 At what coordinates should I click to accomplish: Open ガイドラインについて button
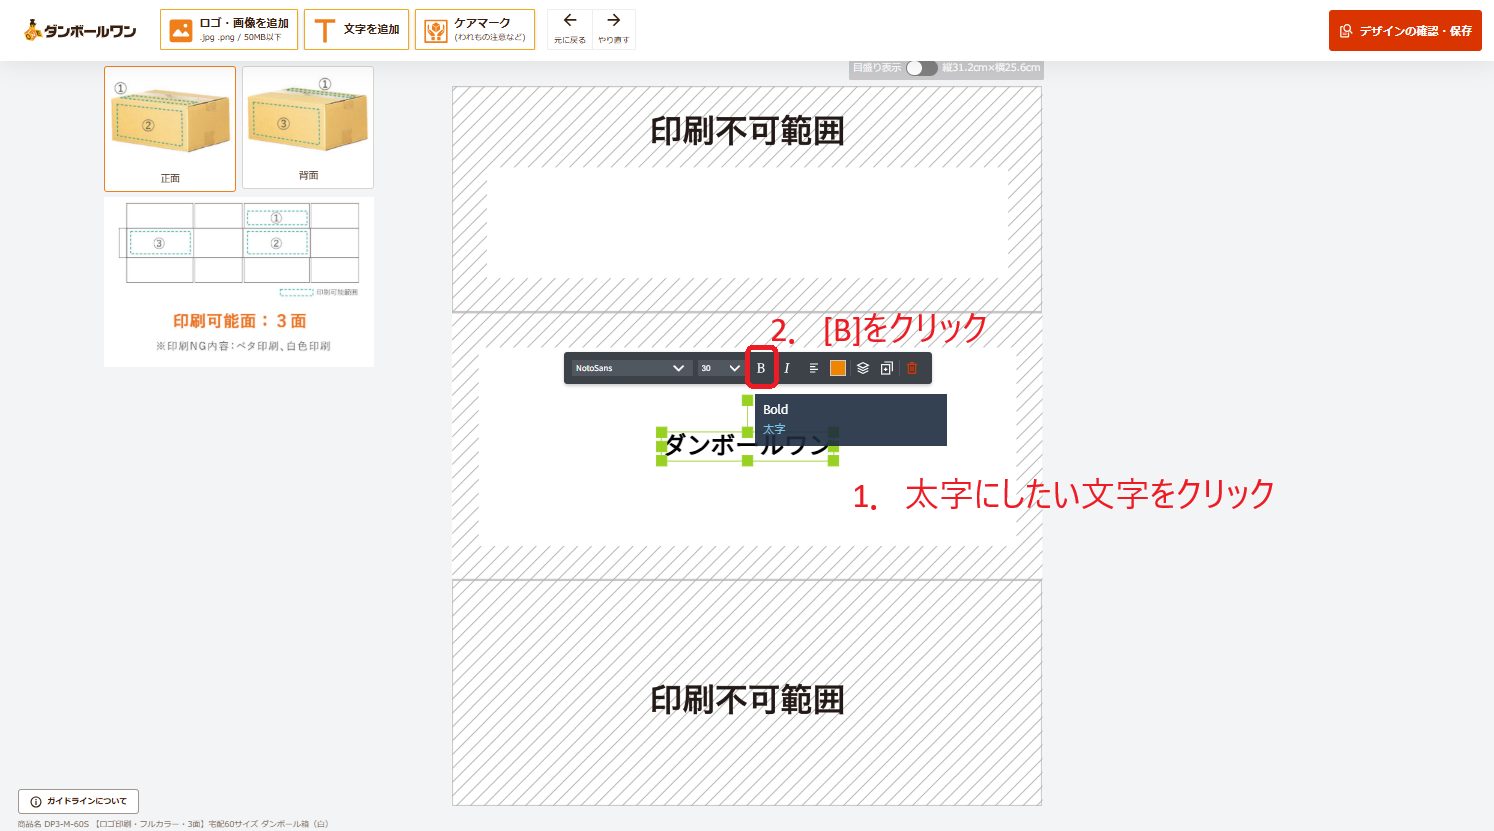point(78,801)
